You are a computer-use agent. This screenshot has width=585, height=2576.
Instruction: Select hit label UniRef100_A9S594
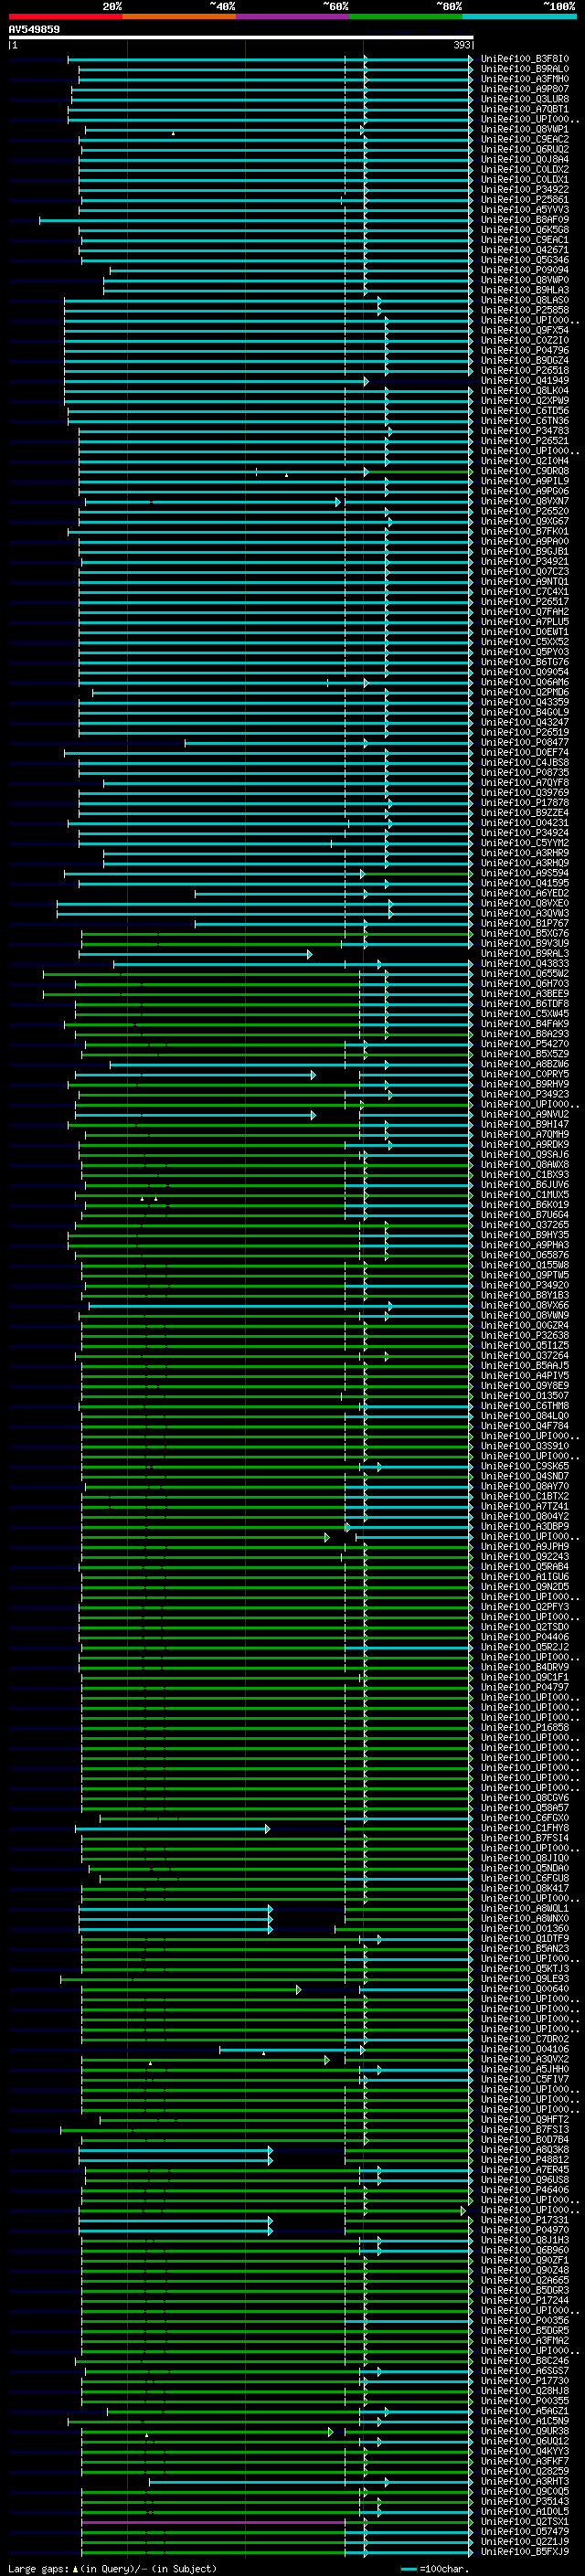pos(525,873)
